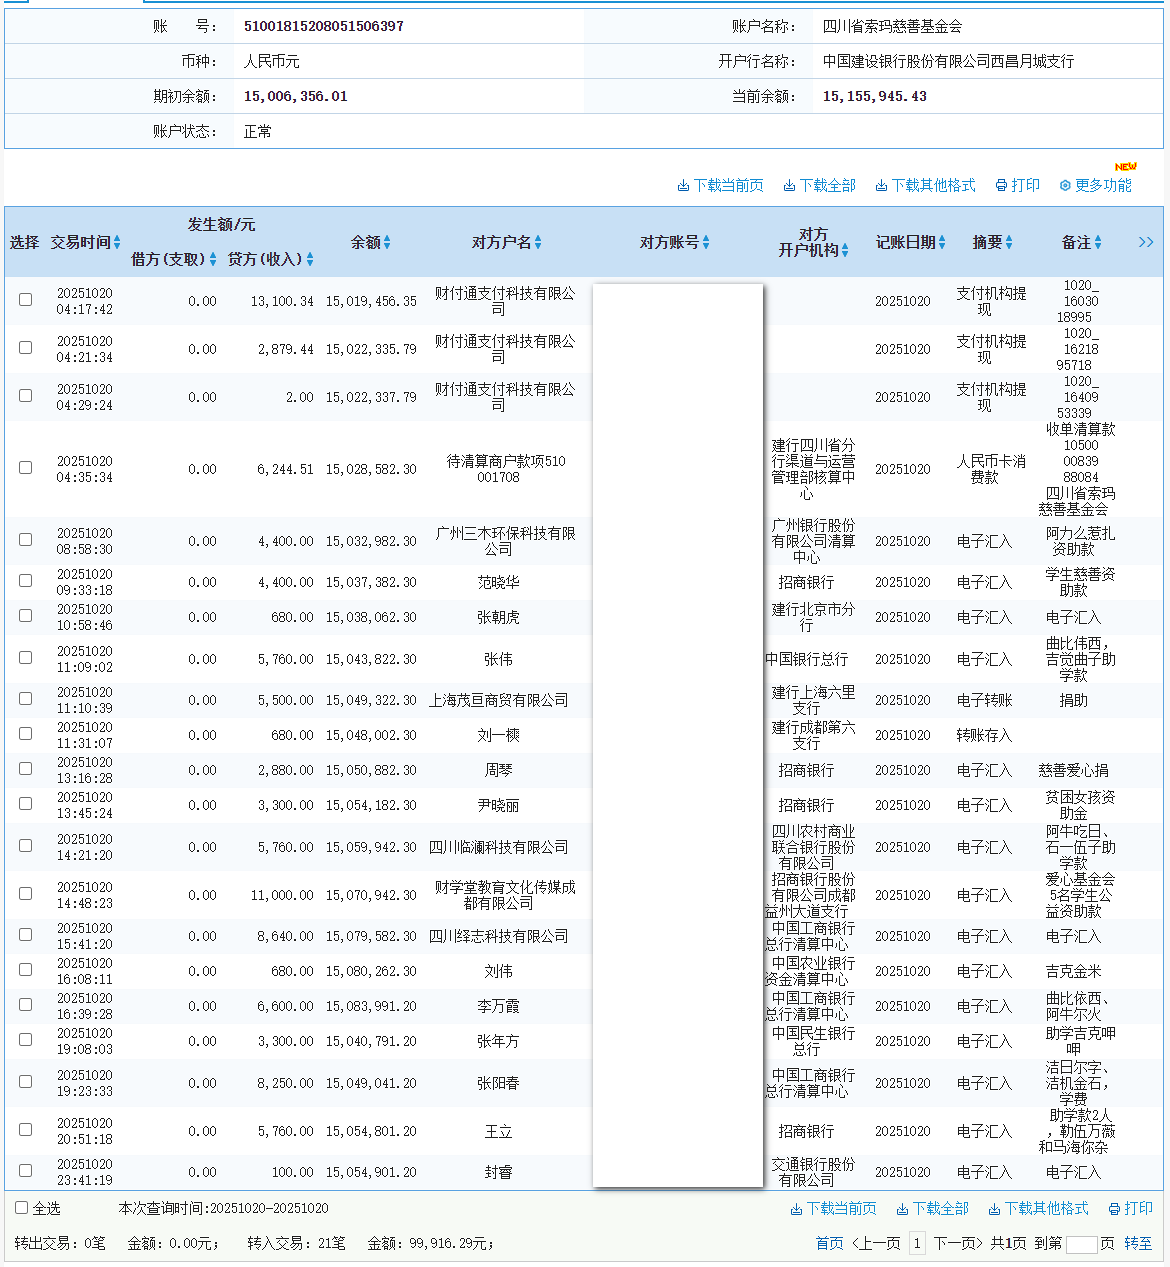Click the 打印 printer icon below the table
Viewport: 1170px width, 1267px height.
coord(1114,1208)
